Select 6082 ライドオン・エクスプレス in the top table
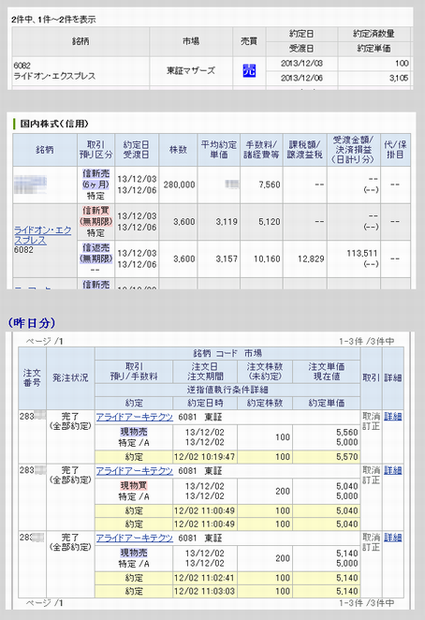The image size is (425, 620). (55, 71)
